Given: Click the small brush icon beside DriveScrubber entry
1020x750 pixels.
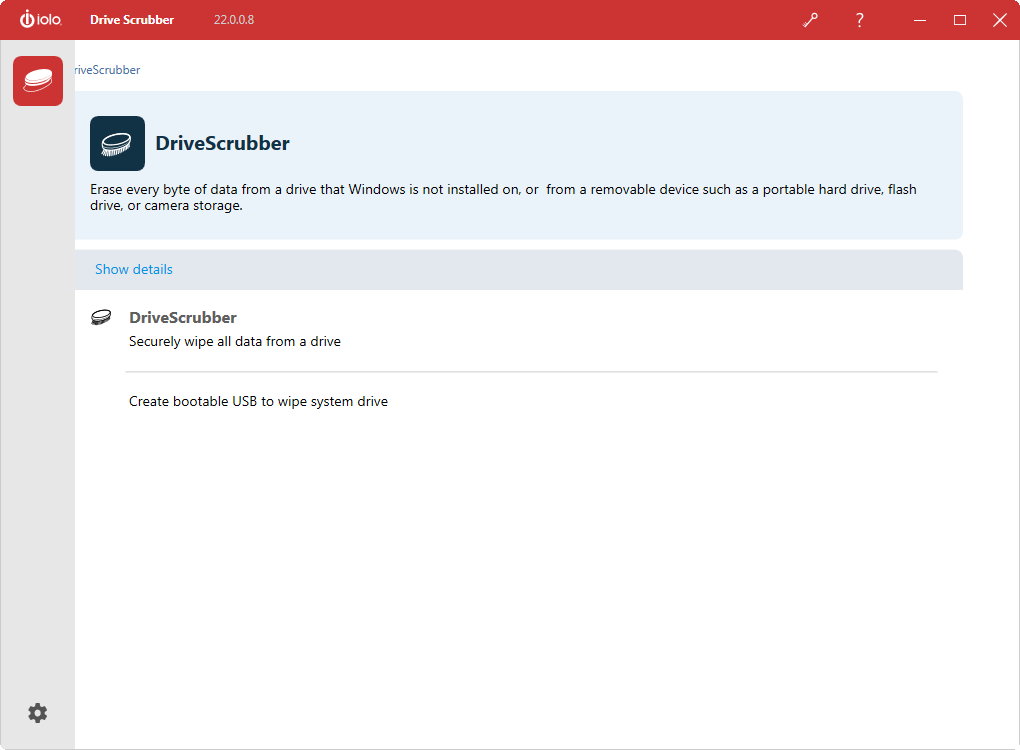Looking at the screenshot, I should tap(101, 317).
